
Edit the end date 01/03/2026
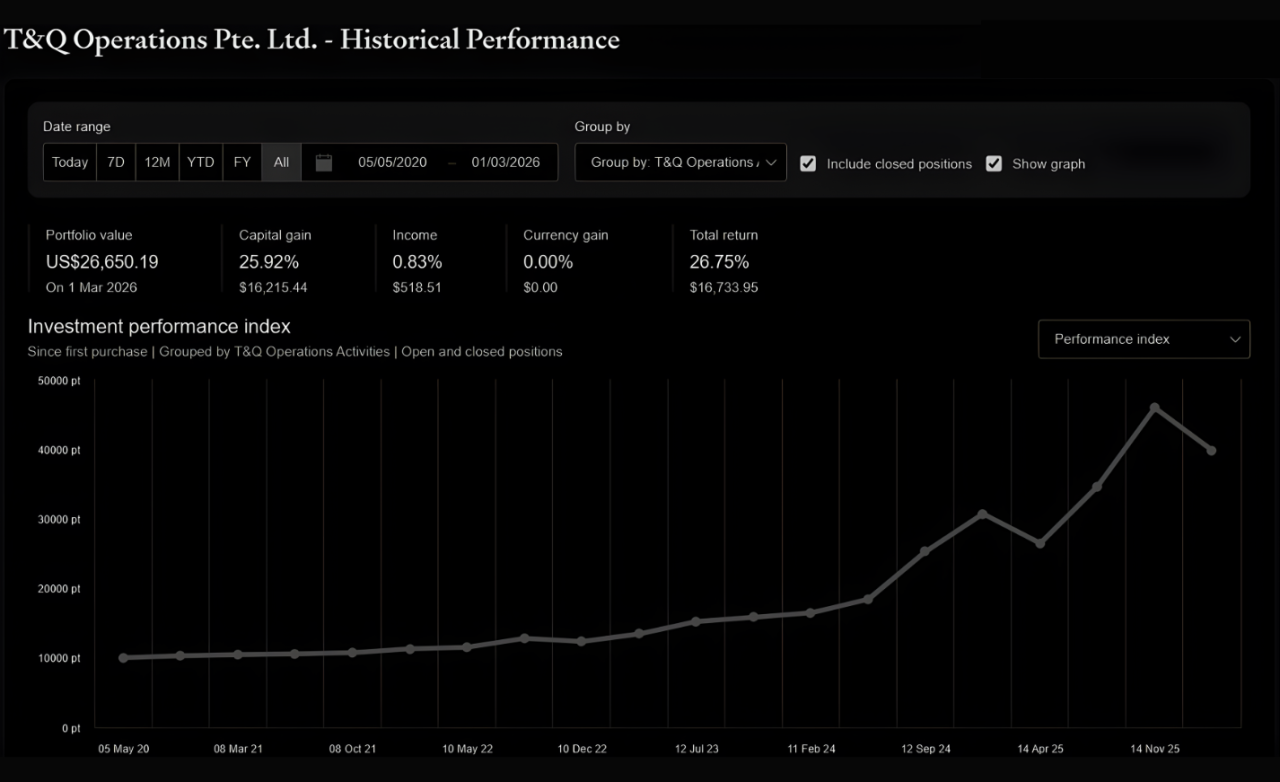[x=505, y=163]
